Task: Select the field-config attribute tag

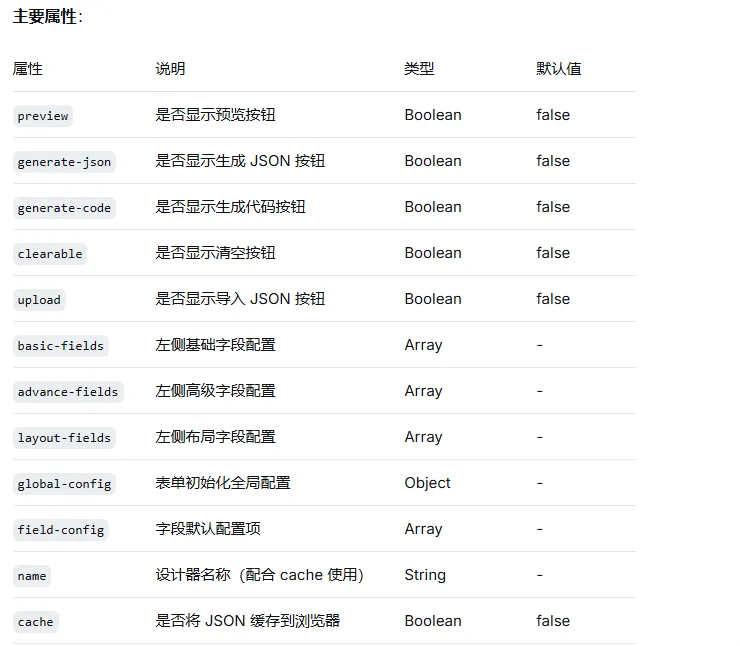Action: click(61, 530)
